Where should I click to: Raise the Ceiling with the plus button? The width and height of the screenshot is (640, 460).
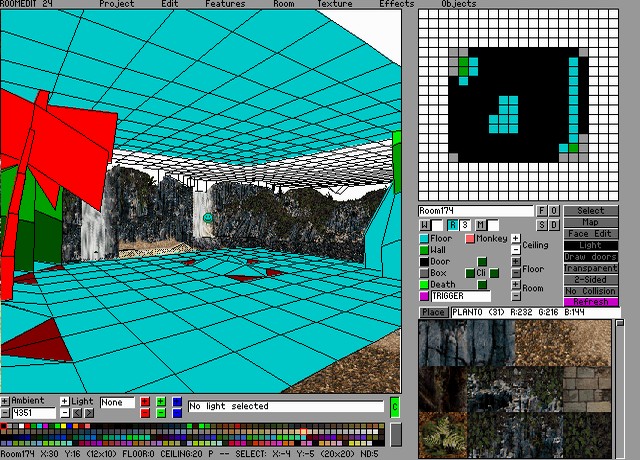pyautogui.click(x=515, y=239)
